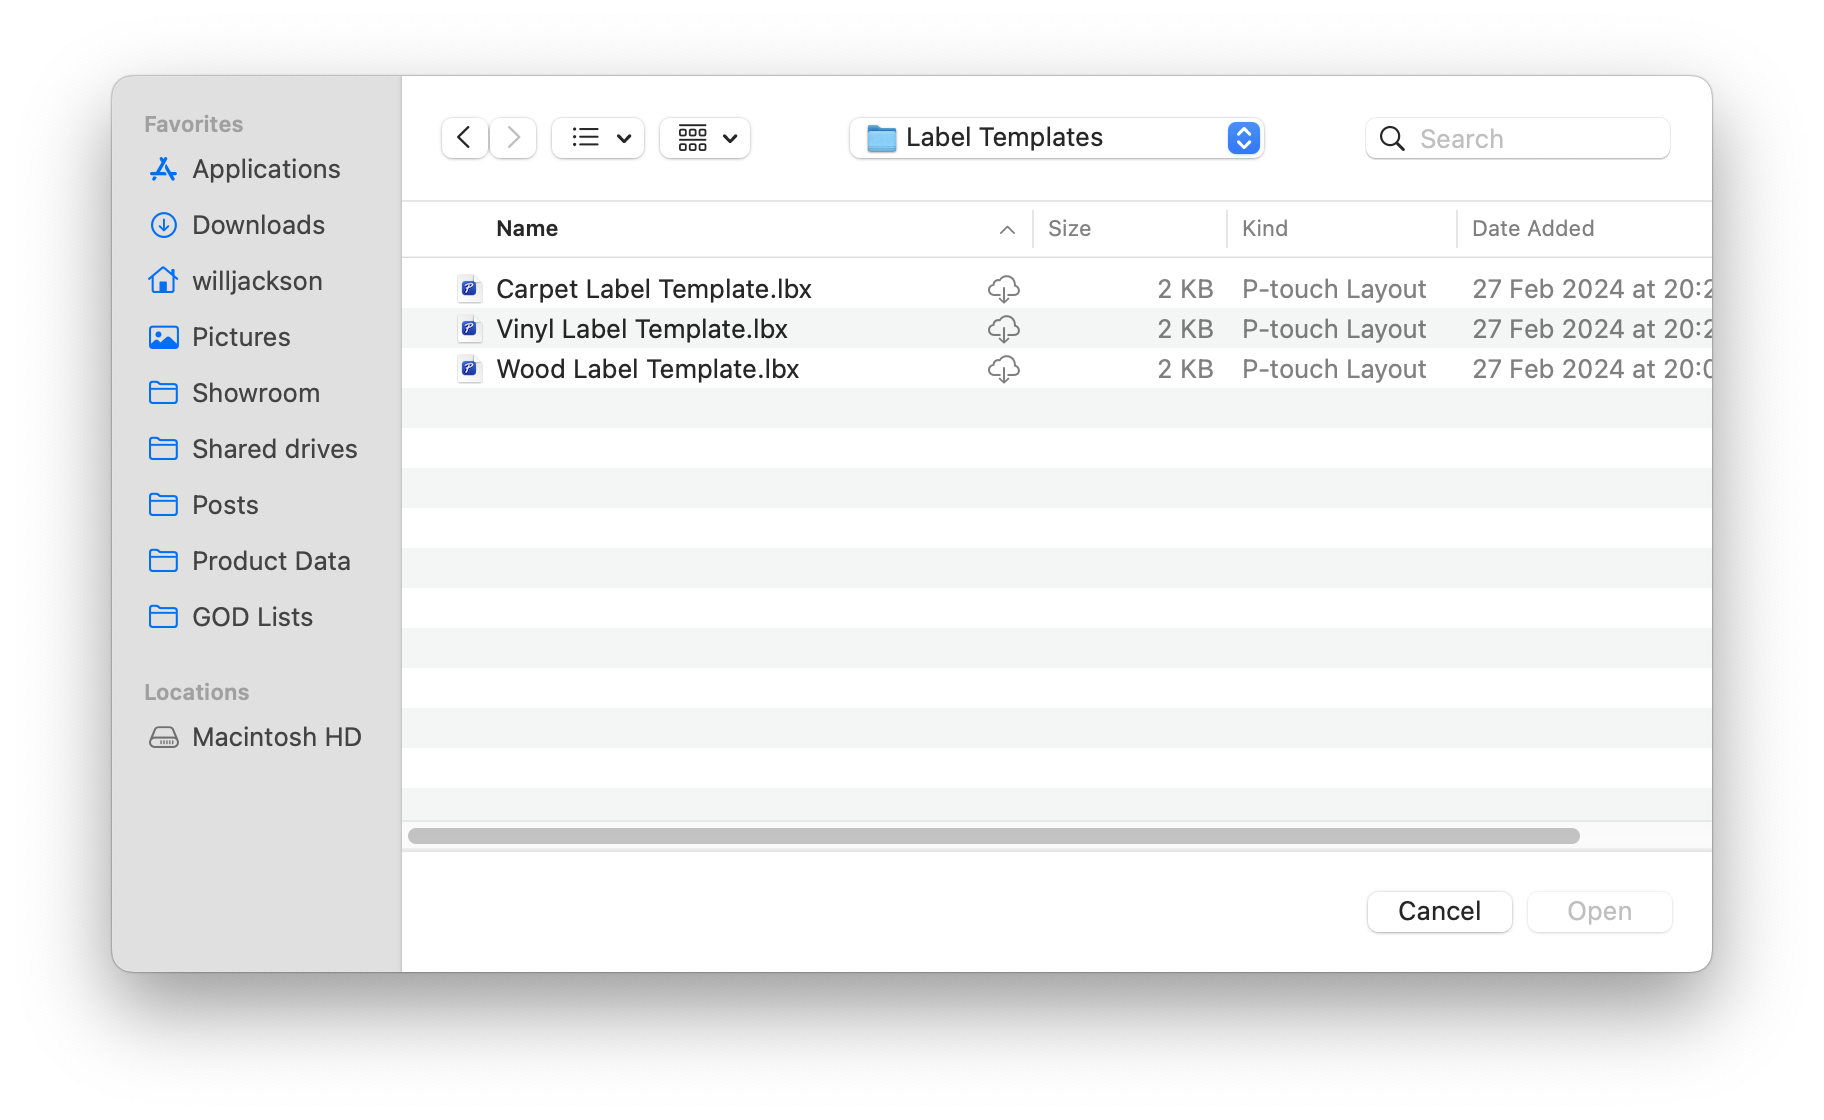Download Vinyl Label Template from cloud

(1003, 329)
